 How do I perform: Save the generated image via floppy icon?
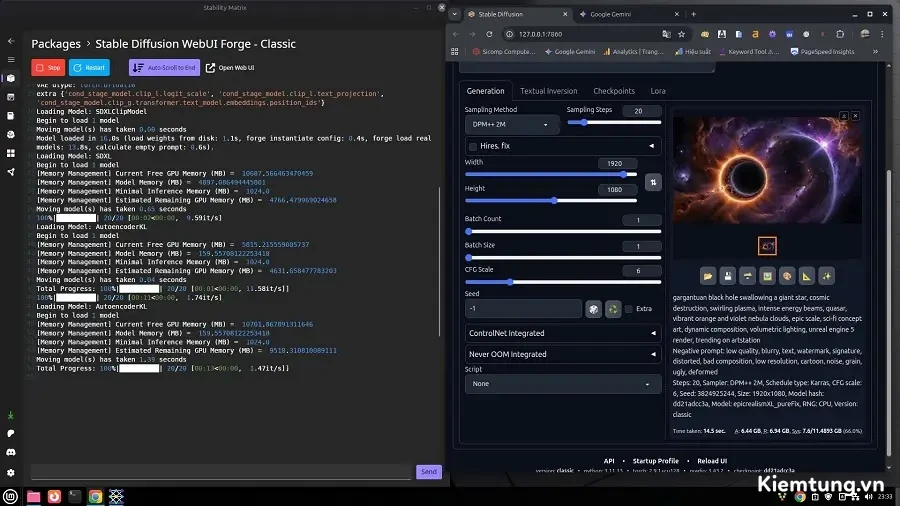pyautogui.click(x=728, y=277)
